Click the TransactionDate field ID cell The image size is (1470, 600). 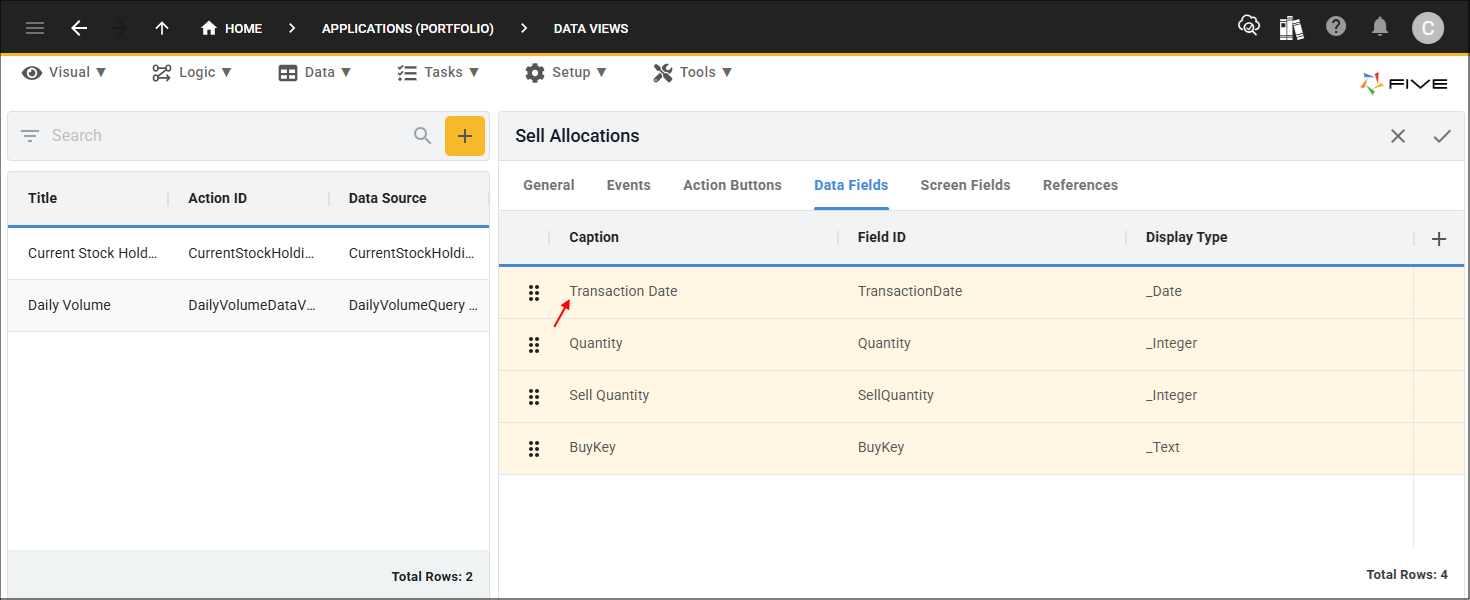click(x=910, y=291)
